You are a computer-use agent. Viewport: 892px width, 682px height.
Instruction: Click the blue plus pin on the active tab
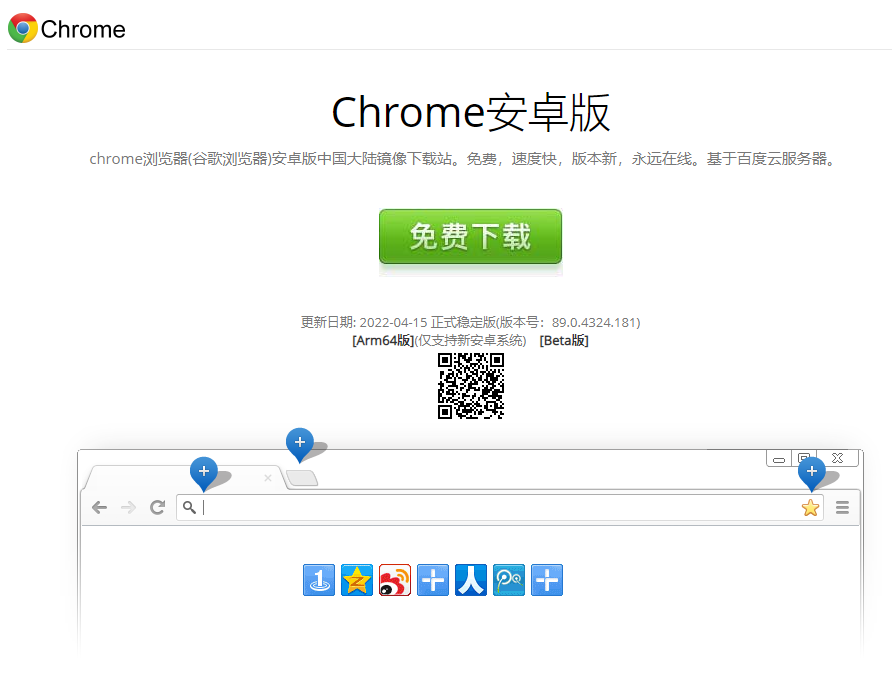[204, 472]
